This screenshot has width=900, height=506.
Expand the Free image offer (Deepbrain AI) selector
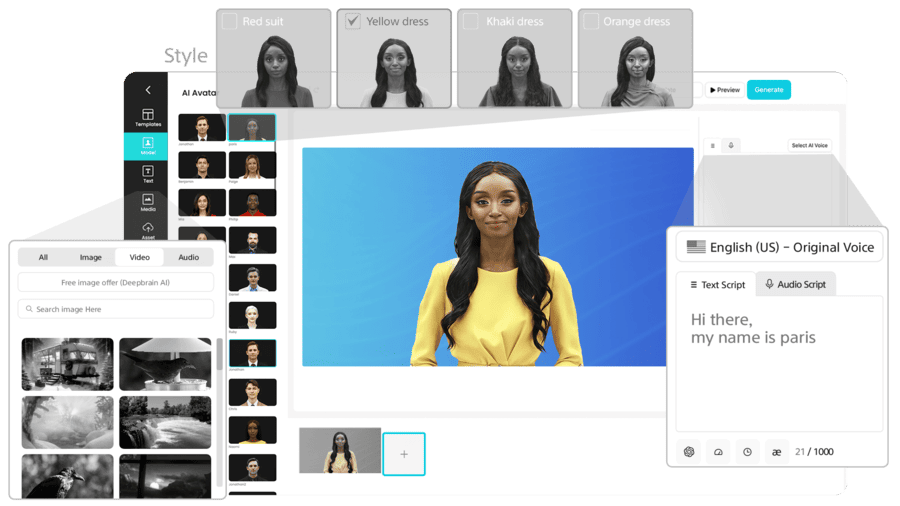116,283
